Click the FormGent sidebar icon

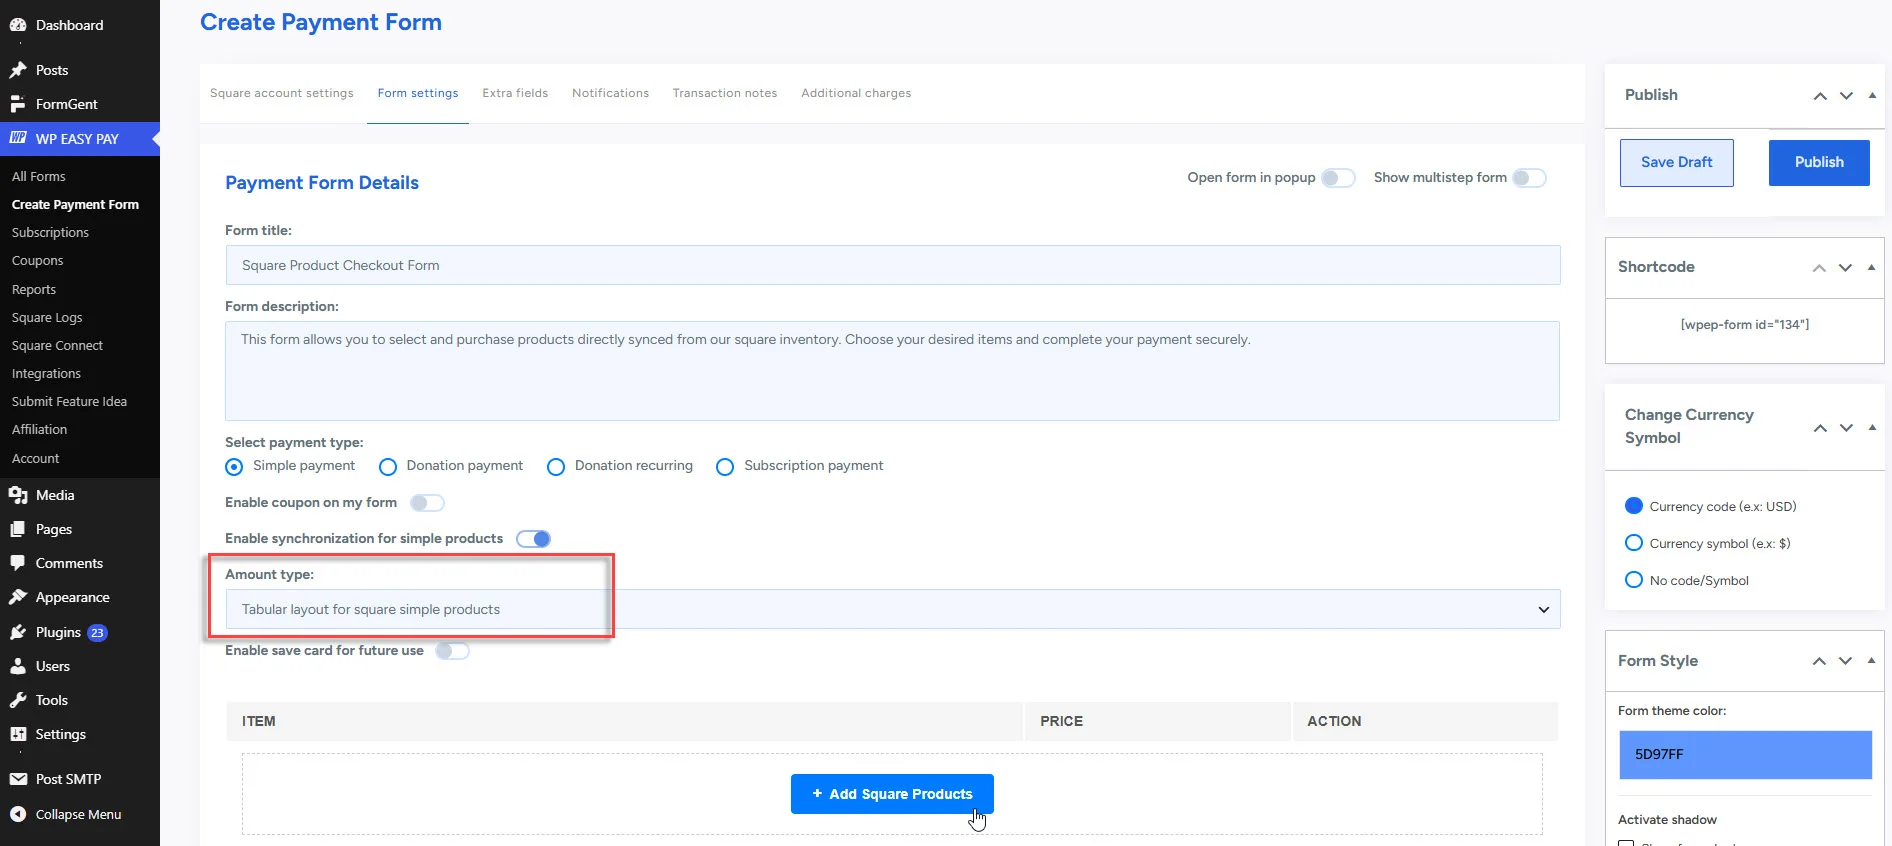click(18, 104)
